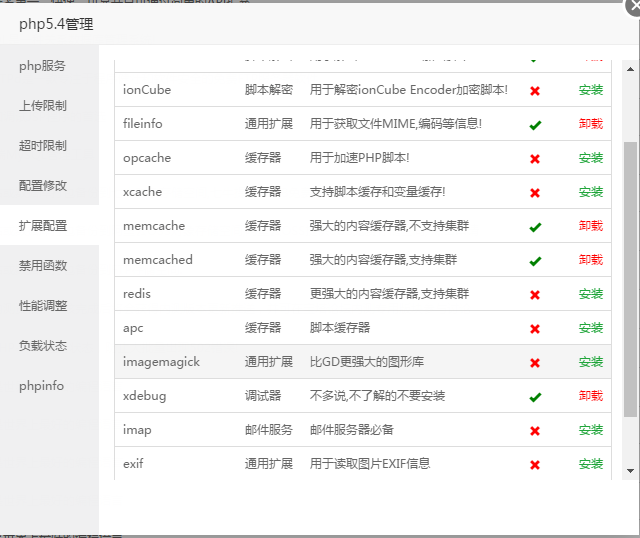640x538 pixels.
Task: Click the fileinfo extension name
Action: (142, 124)
